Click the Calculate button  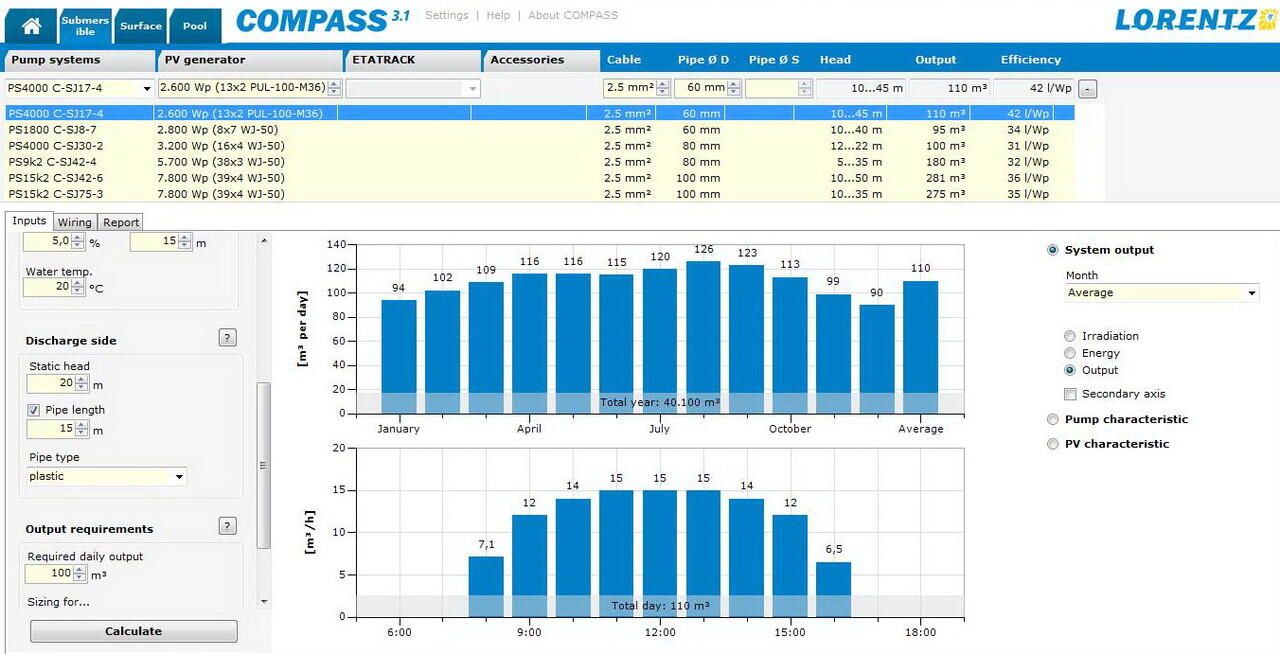pyautogui.click(x=134, y=631)
